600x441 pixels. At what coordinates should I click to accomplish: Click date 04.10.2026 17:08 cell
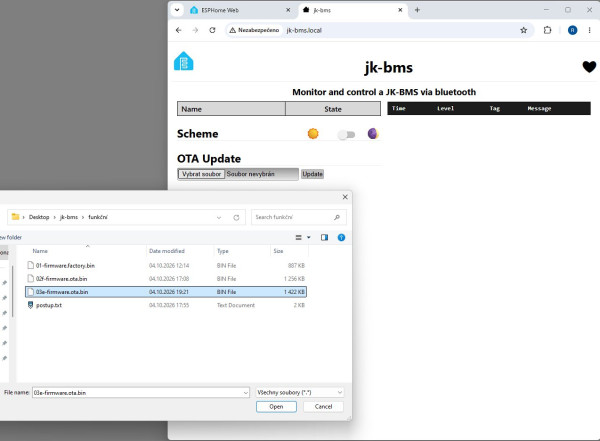(x=169, y=279)
